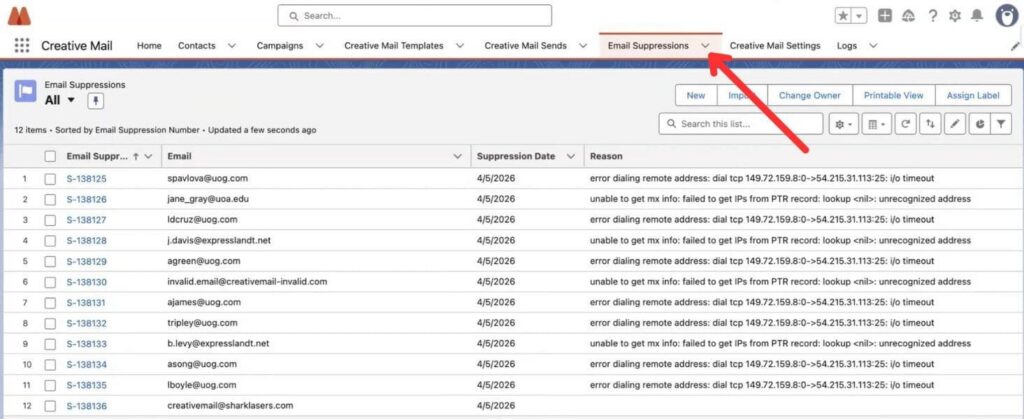Select checkbox for row S-138126
Screen dimensions: 1024x419
point(50,200)
